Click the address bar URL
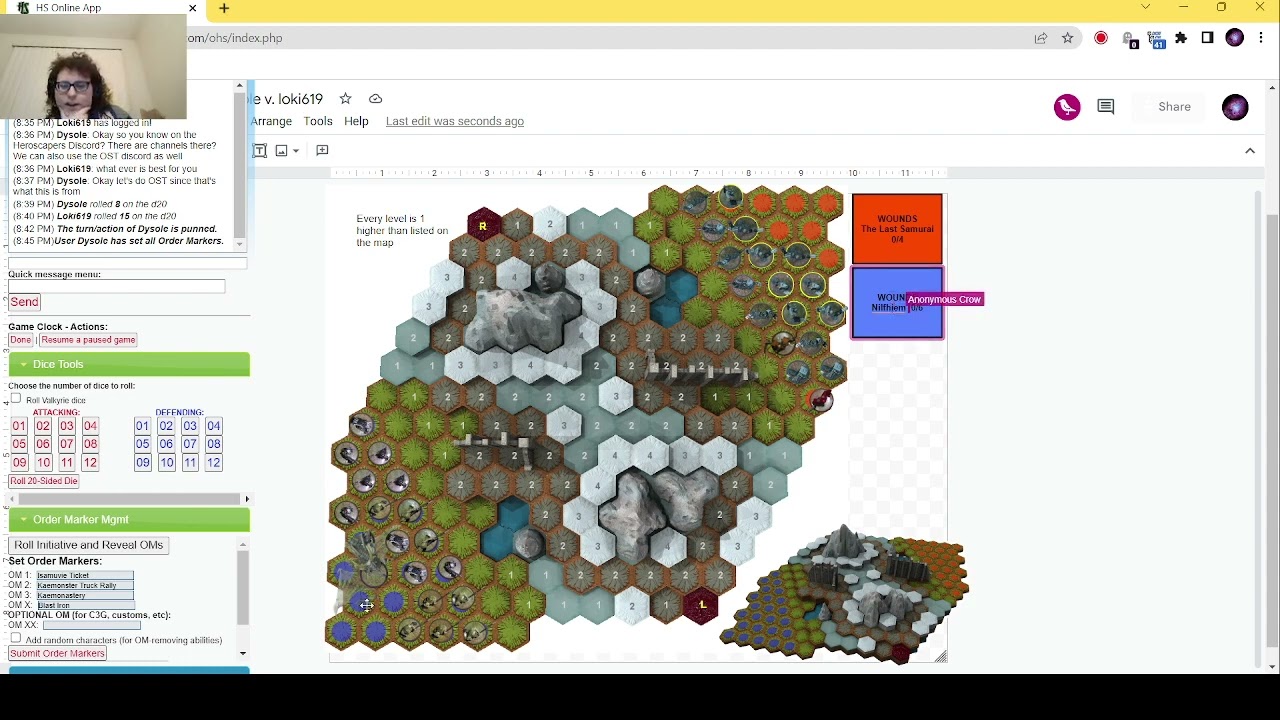1280x720 pixels. coord(235,38)
